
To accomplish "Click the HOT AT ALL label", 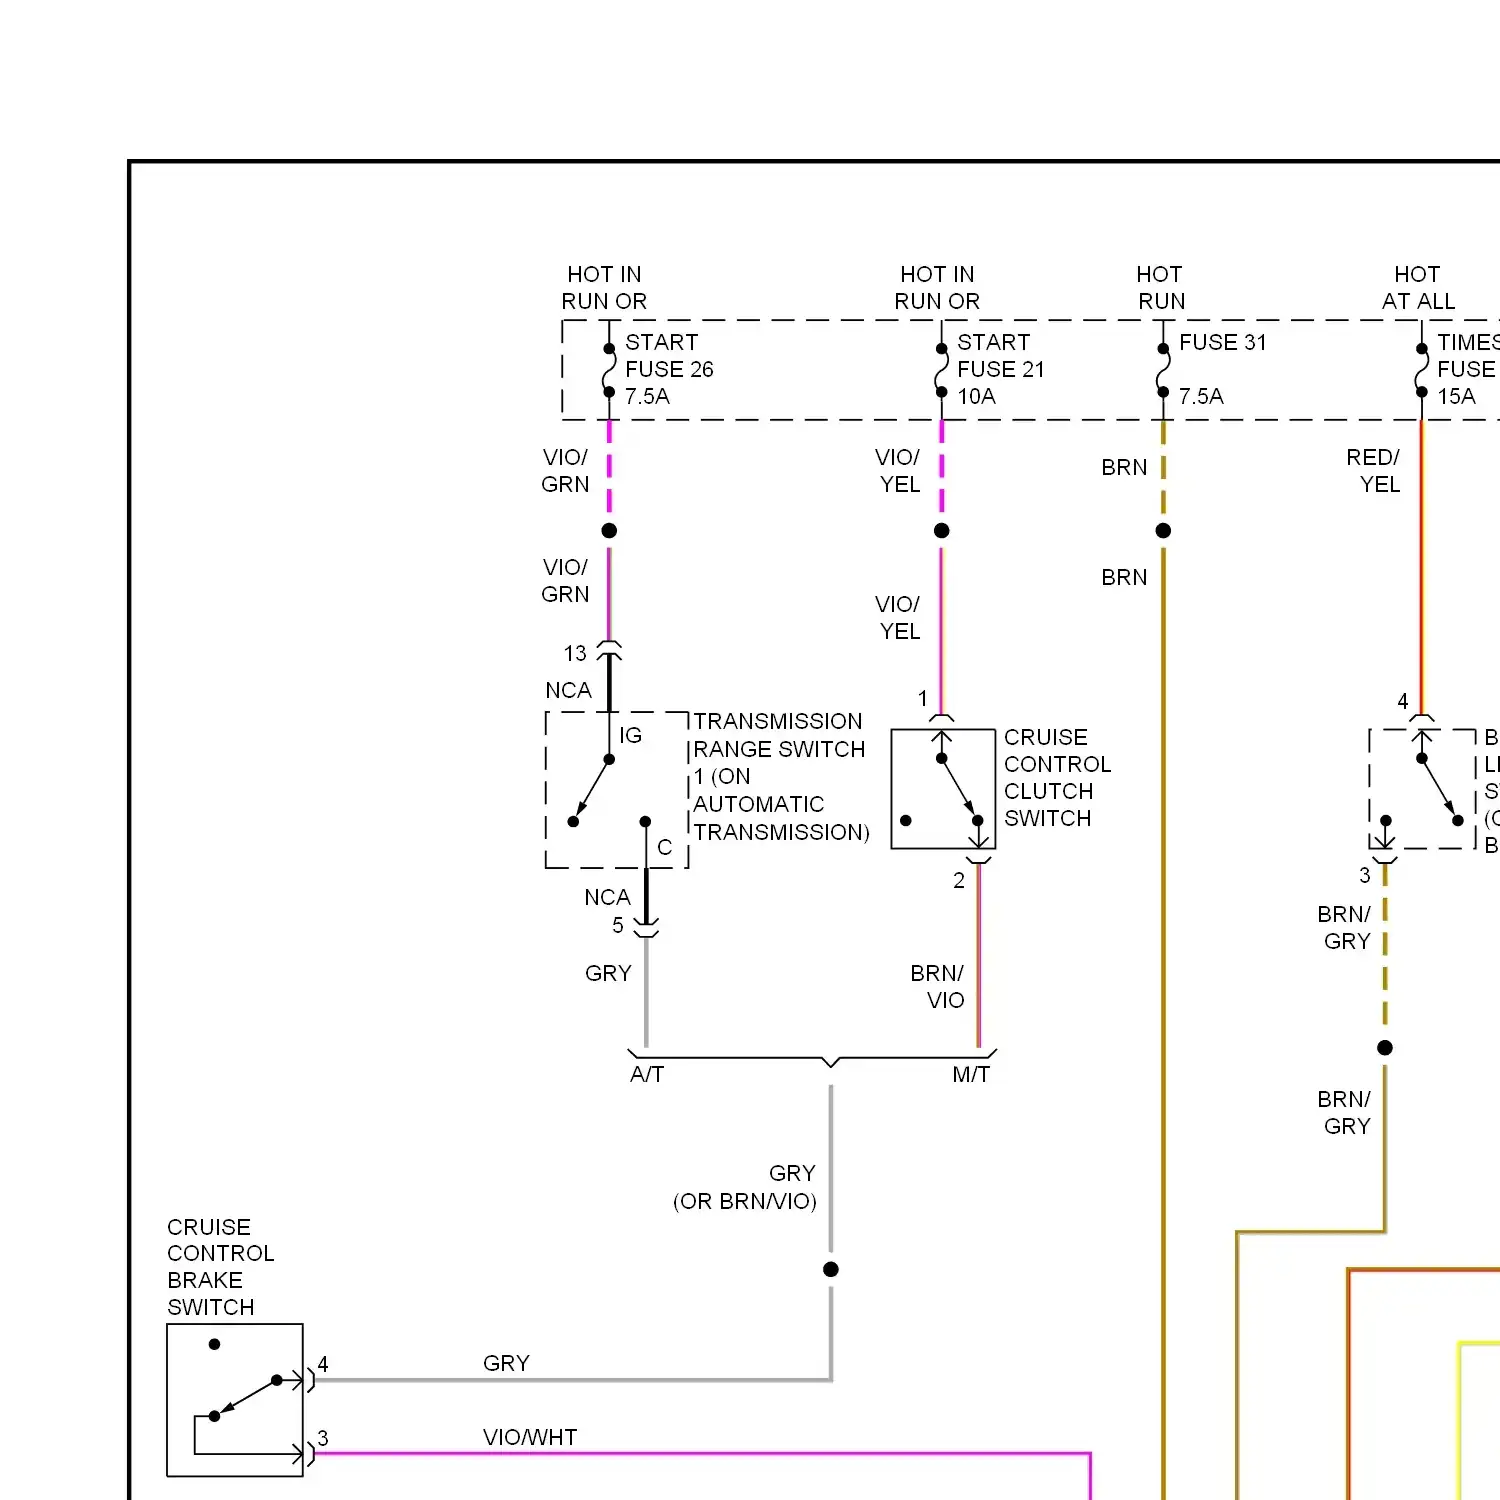I will click(1418, 288).
